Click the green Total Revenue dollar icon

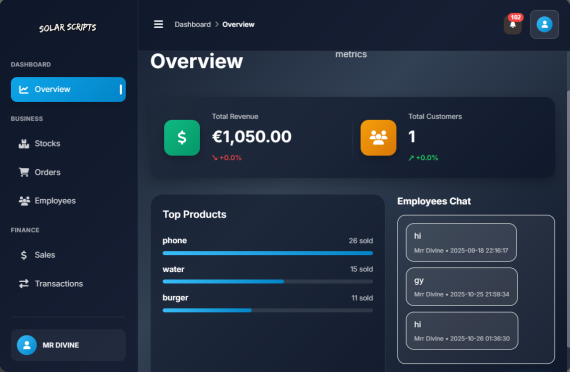point(182,138)
